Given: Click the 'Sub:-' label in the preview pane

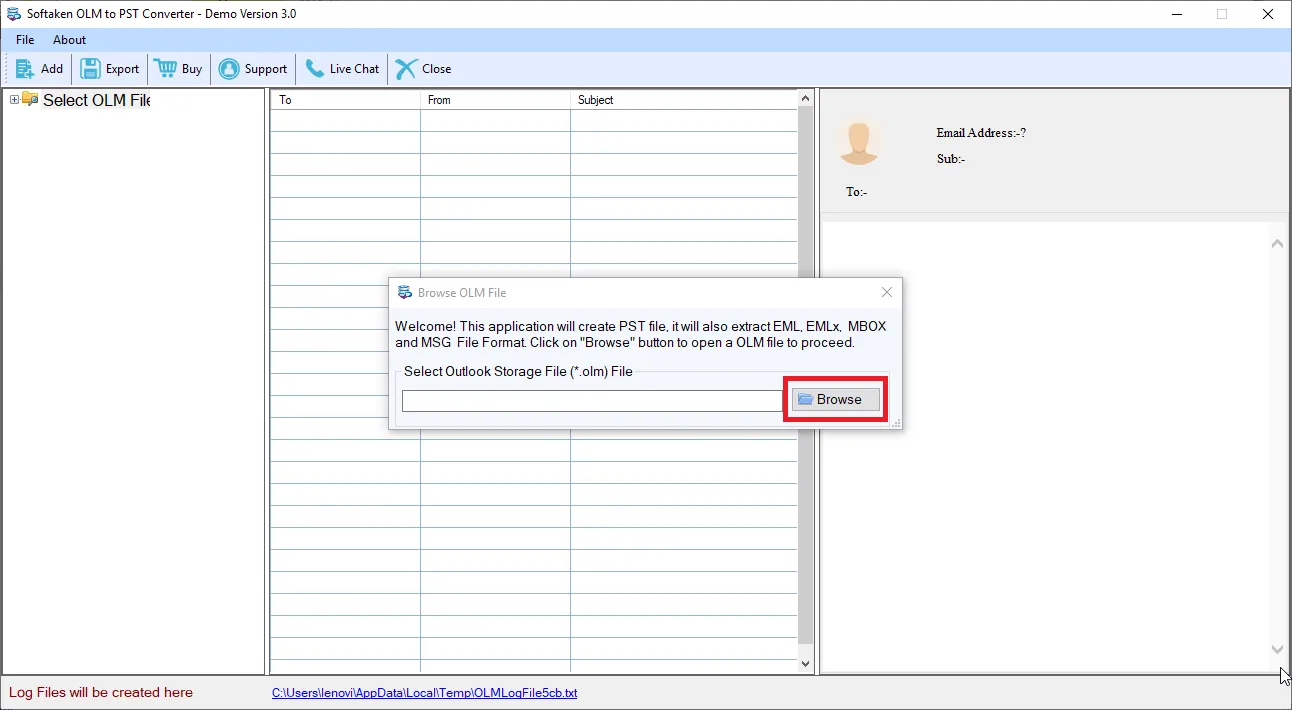Looking at the screenshot, I should [x=951, y=159].
